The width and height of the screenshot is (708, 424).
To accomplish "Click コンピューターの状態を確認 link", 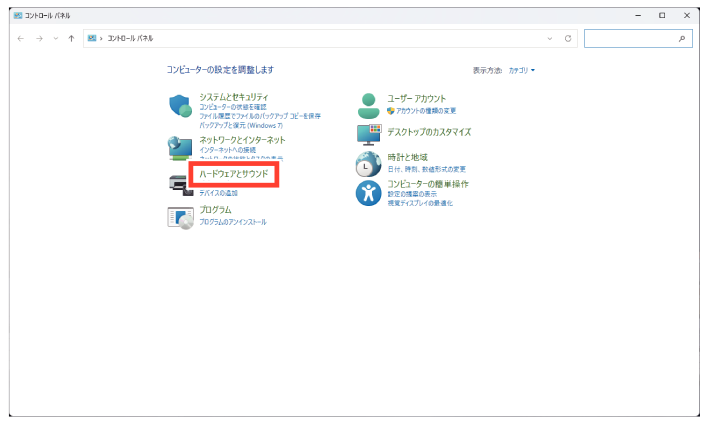I will point(233,107).
